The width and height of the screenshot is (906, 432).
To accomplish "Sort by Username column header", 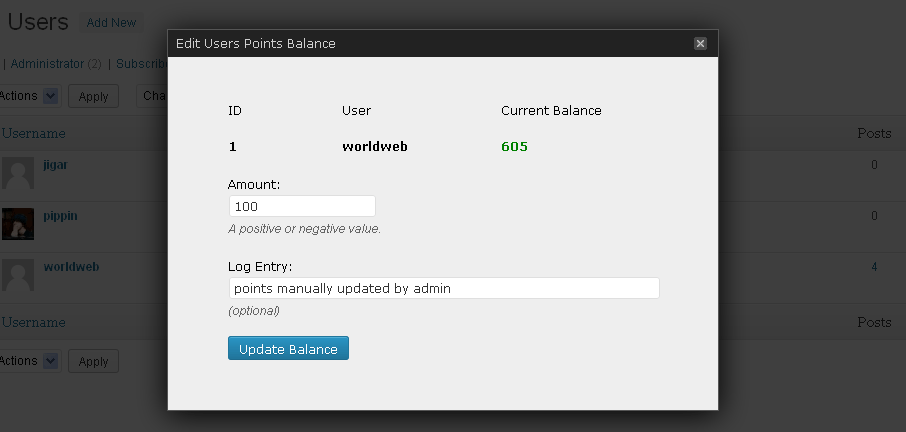I will 33,133.
